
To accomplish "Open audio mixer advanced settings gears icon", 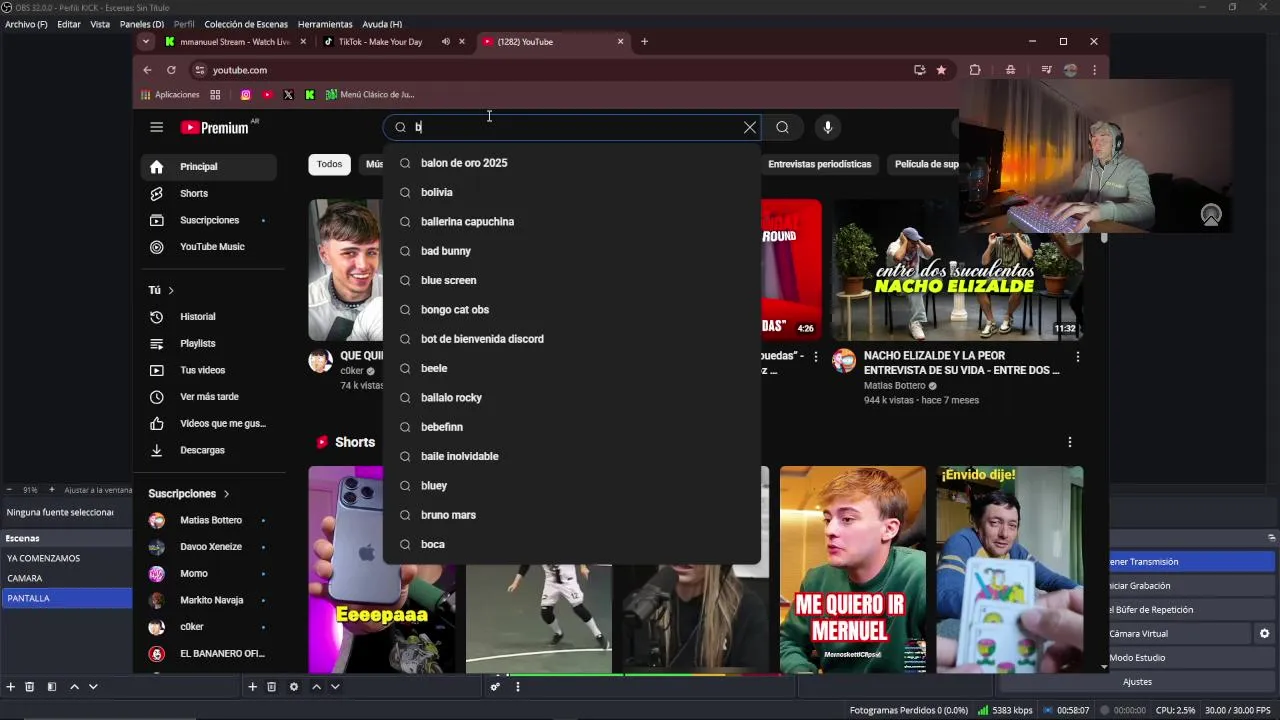I will (495, 687).
